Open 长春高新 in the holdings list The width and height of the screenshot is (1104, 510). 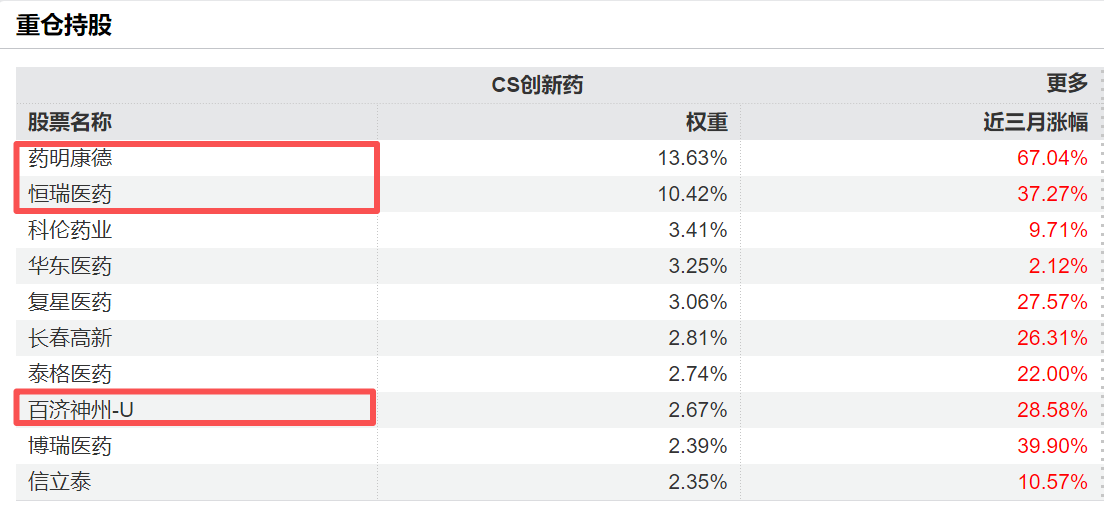(x=70, y=338)
